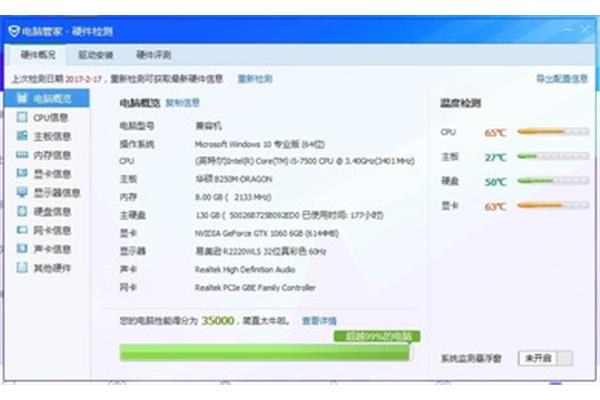Select the NVIDIA GeForce GTX 1060 6GB text
Viewport: 600px width, 400px height.
point(267,233)
